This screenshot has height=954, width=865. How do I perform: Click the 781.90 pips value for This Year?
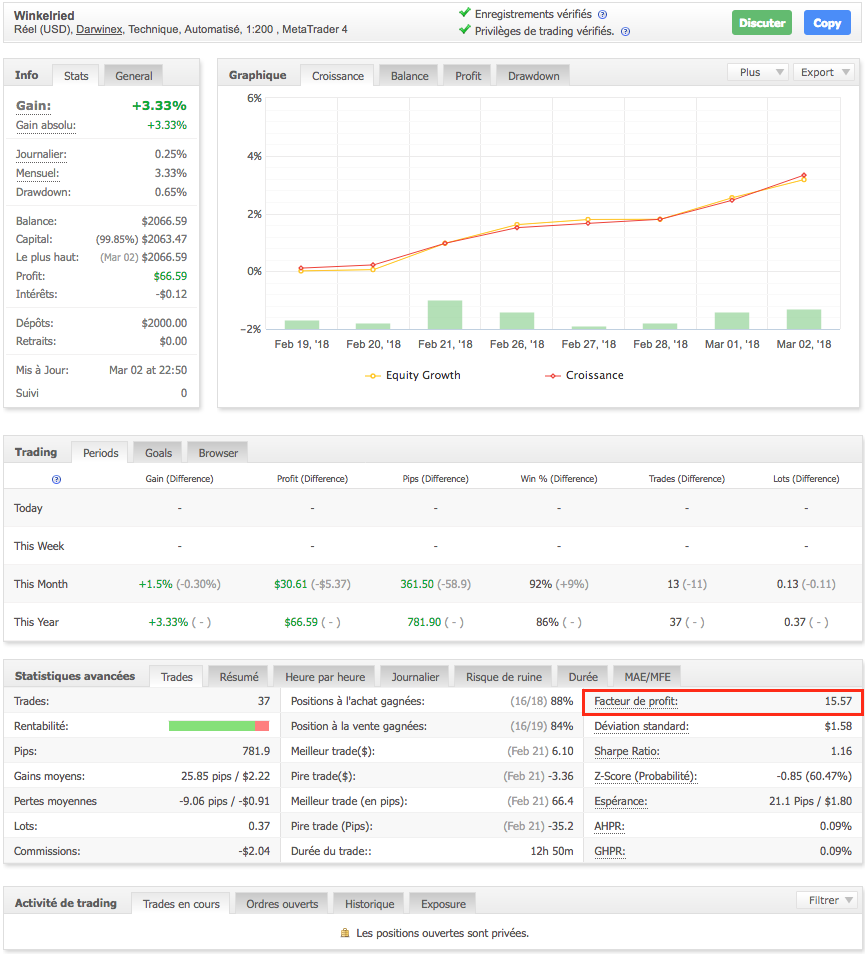tap(424, 622)
